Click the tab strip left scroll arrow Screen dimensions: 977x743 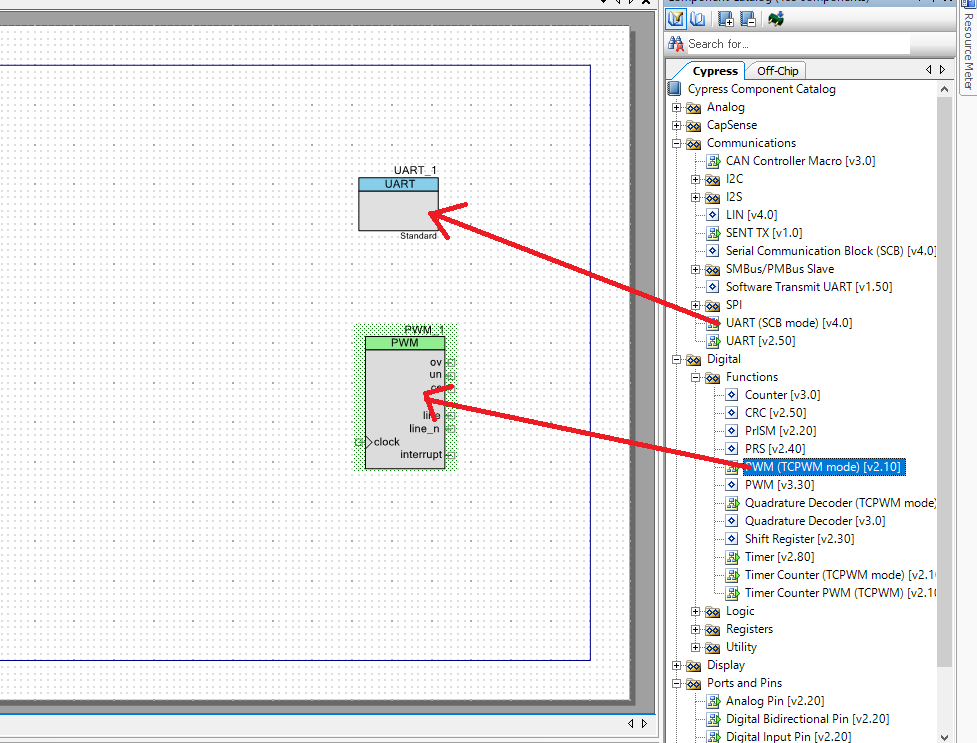[928, 70]
